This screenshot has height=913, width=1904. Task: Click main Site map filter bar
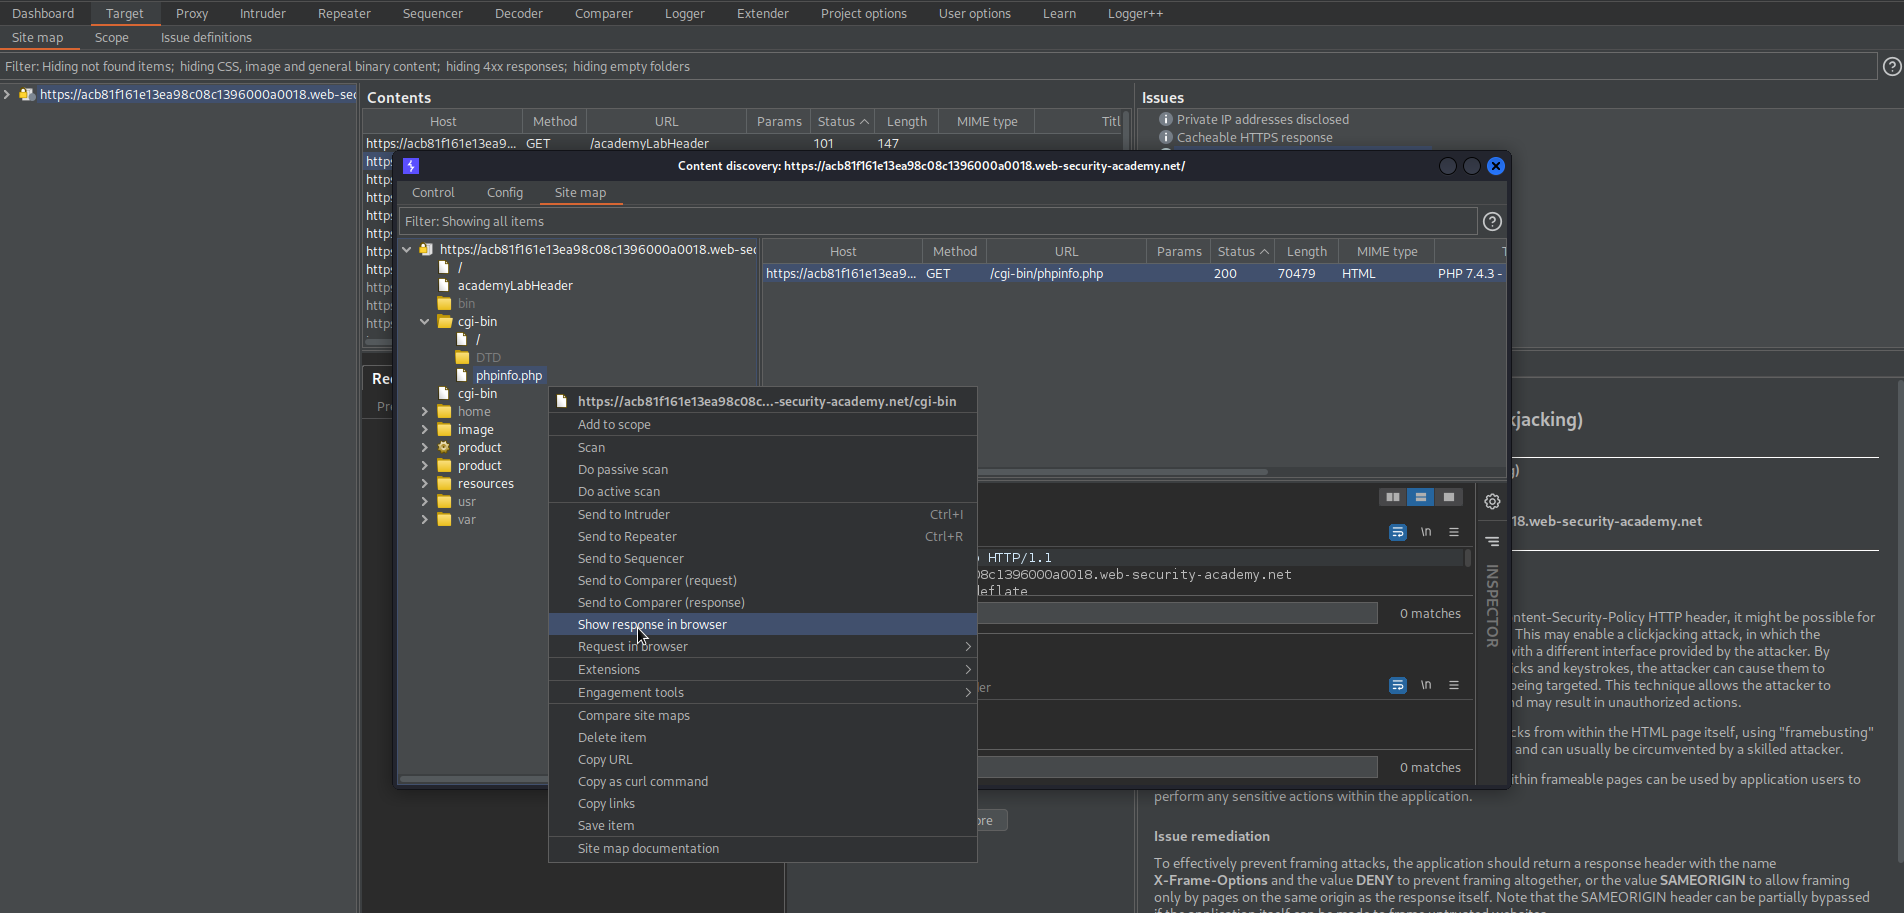(x=938, y=67)
